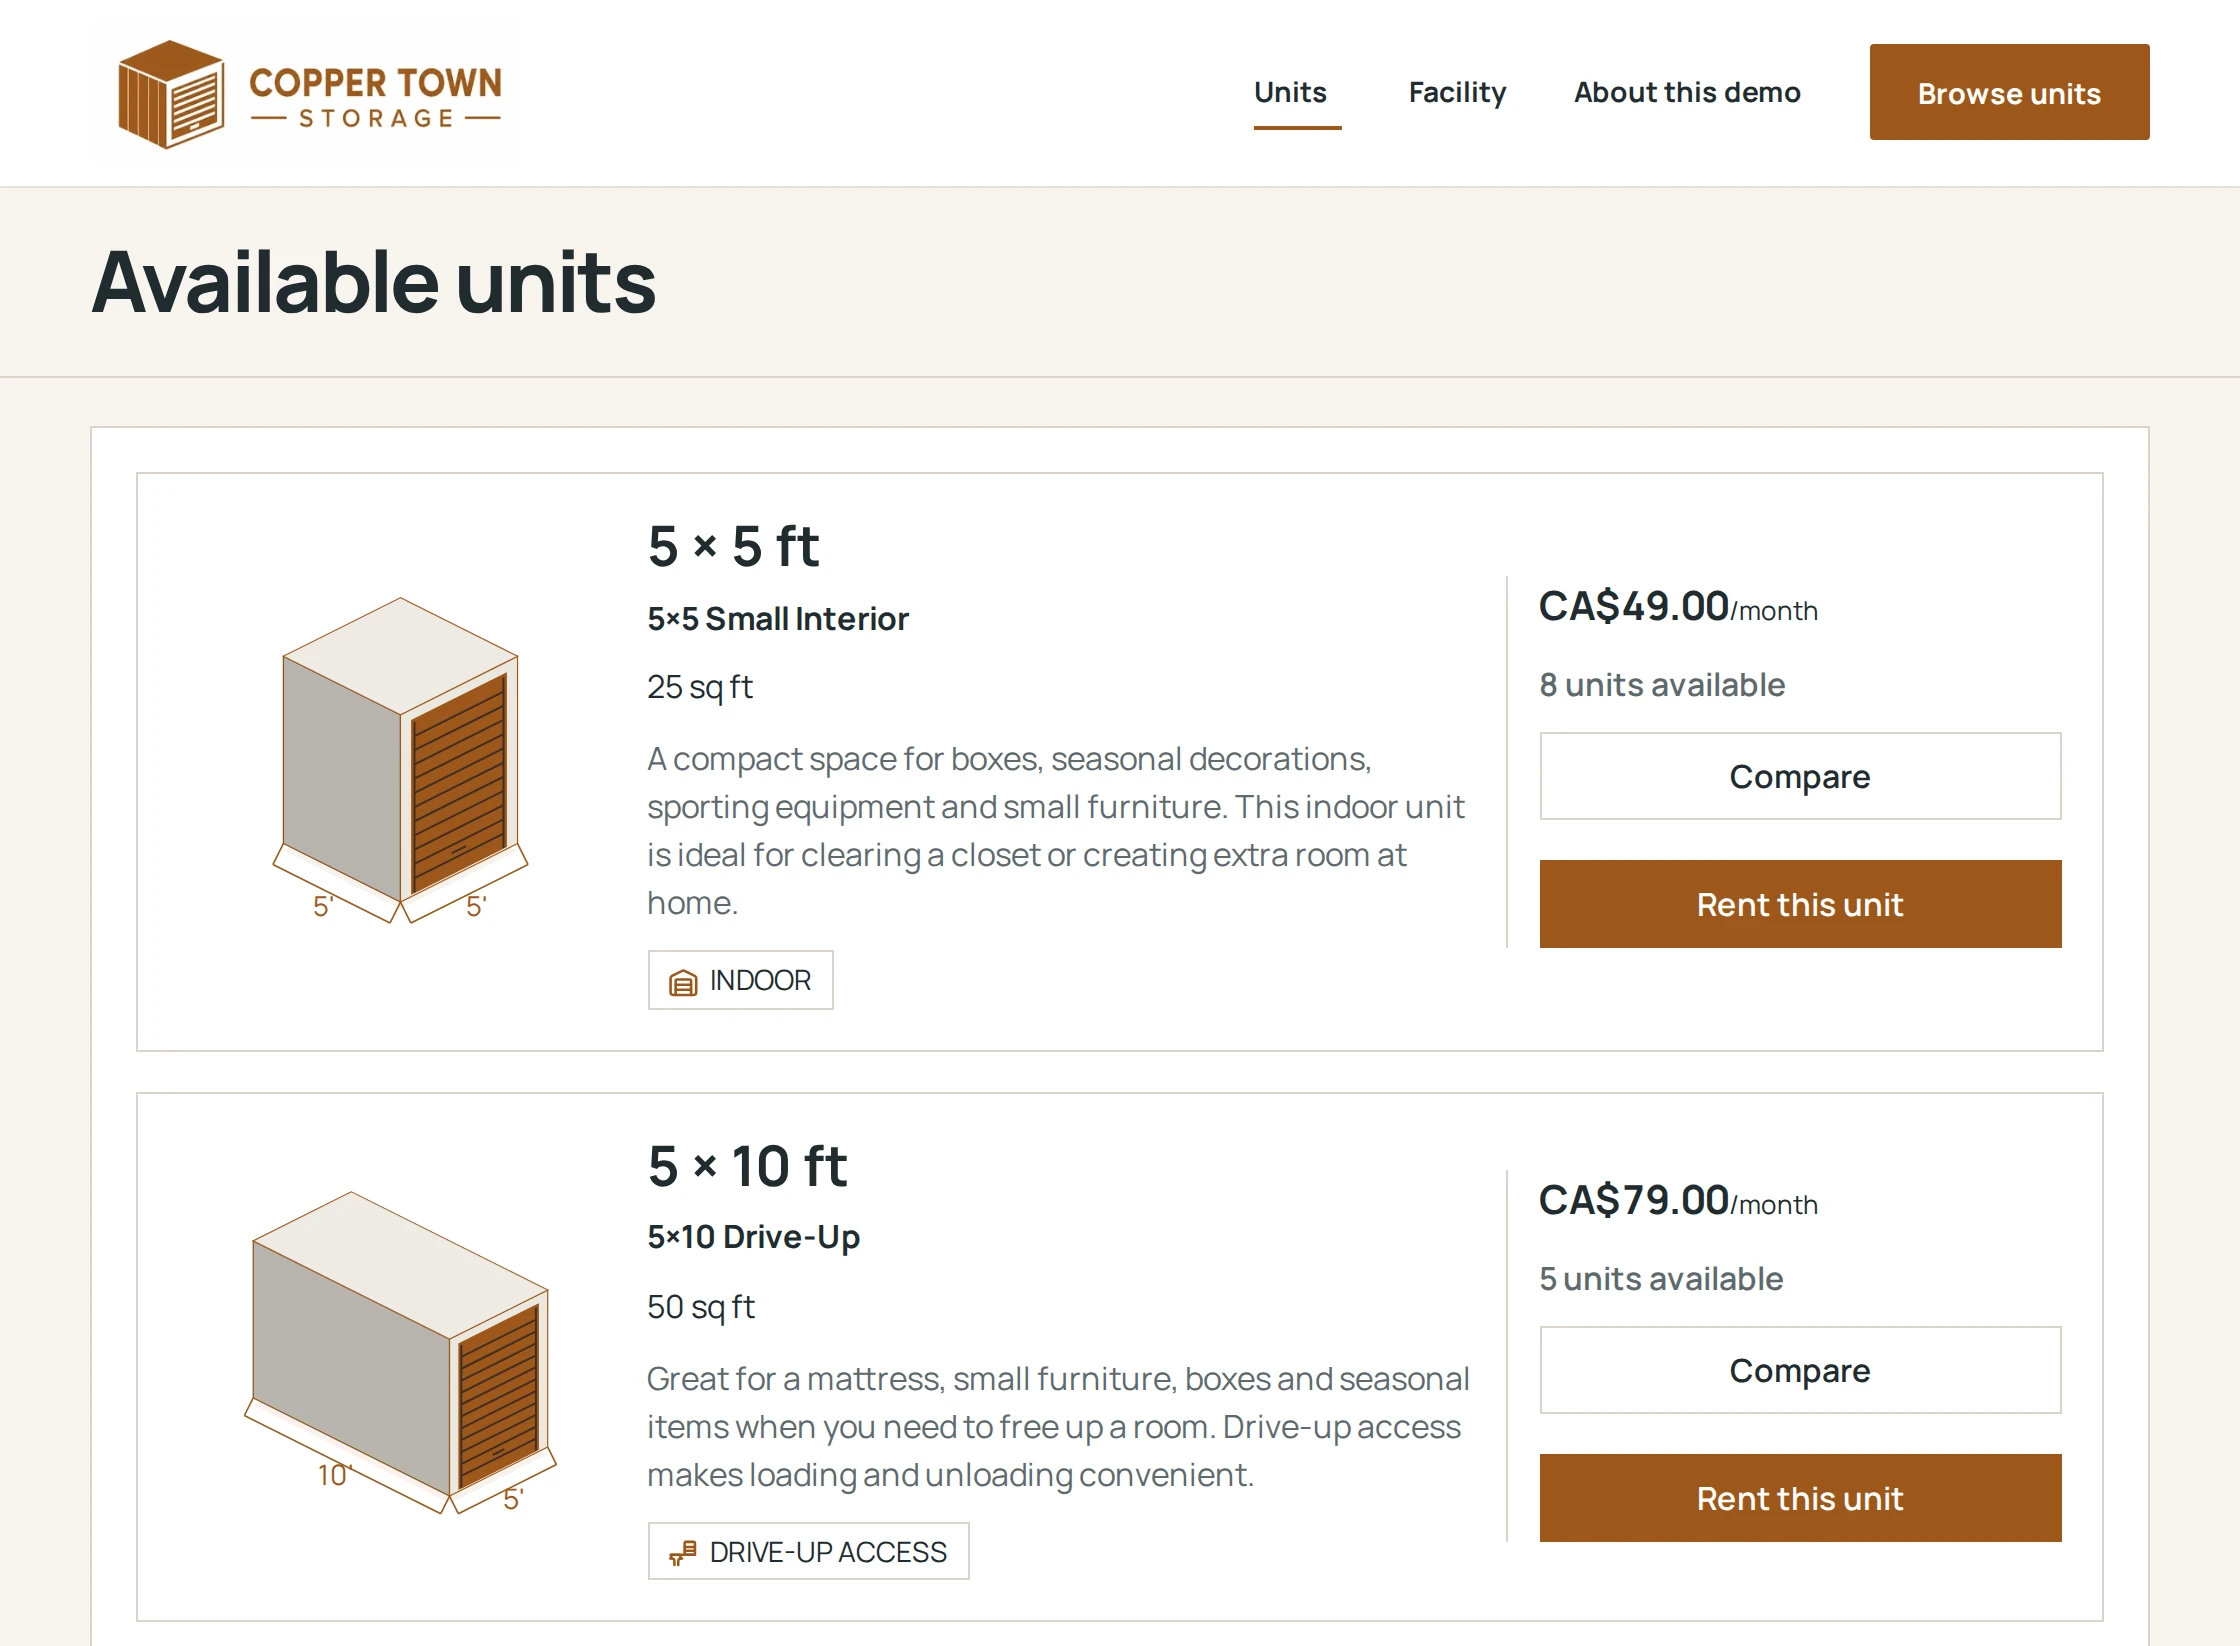The height and width of the screenshot is (1646, 2240).
Task: Click the '50 sq ft' text
Action: coord(701,1307)
